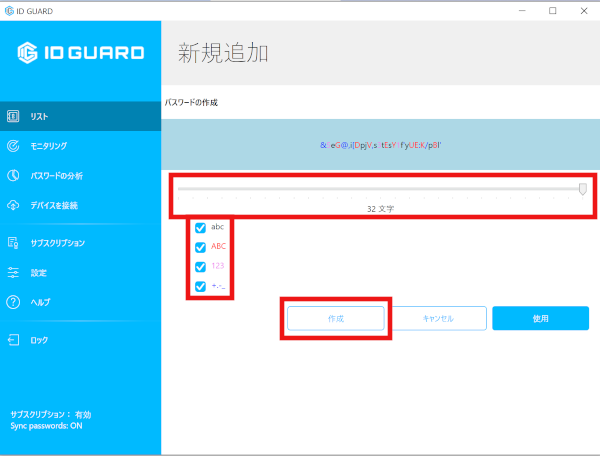Close the ID GUARD window
Screen dimensions: 600x456
pyautogui.click(x=584, y=11)
